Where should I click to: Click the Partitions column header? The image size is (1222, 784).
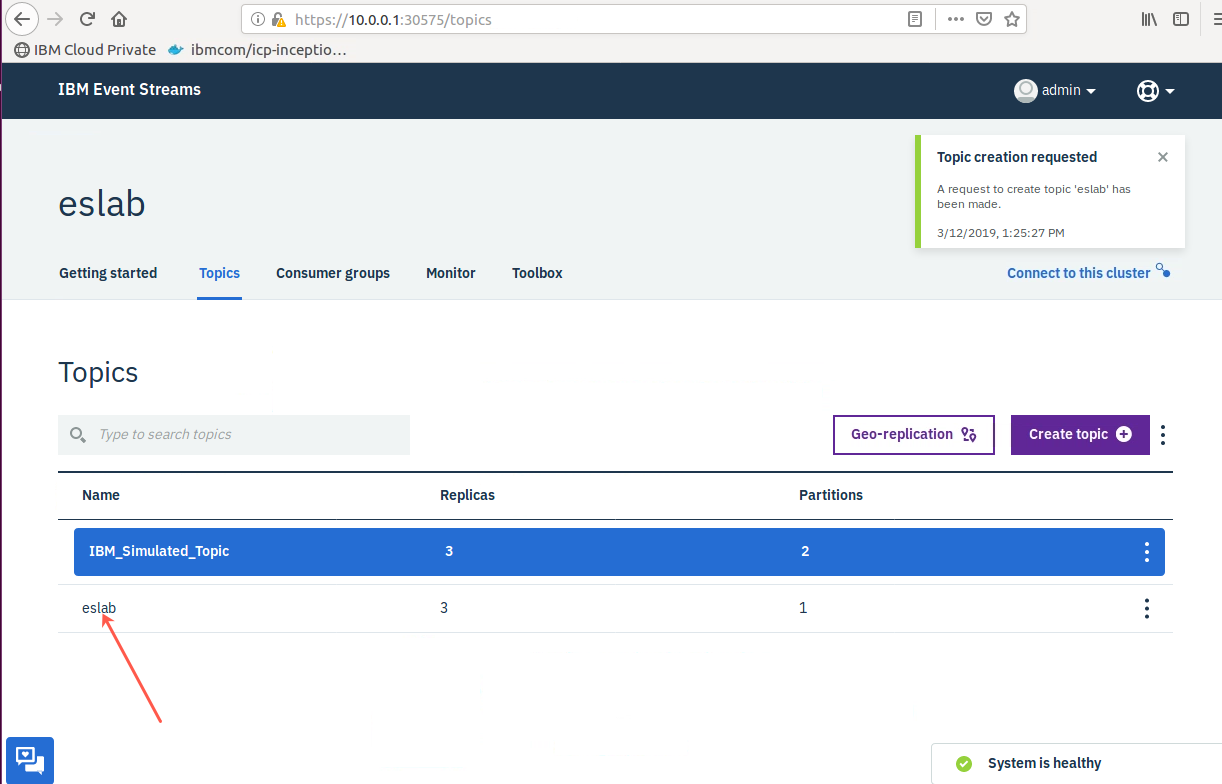[x=831, y=495]
